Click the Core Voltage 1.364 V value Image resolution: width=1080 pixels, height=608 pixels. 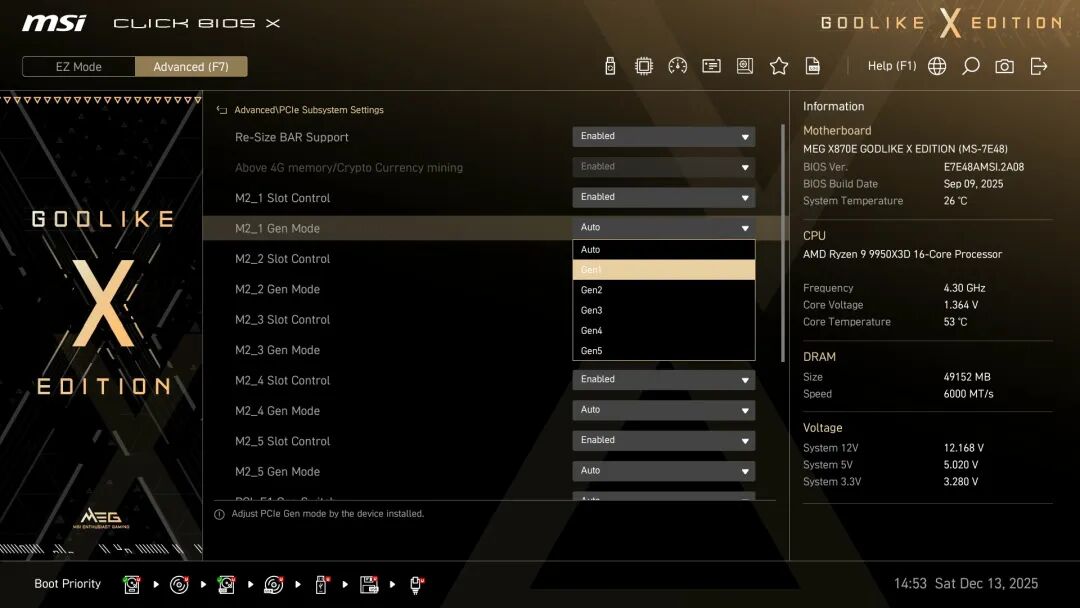coord(961,305)
